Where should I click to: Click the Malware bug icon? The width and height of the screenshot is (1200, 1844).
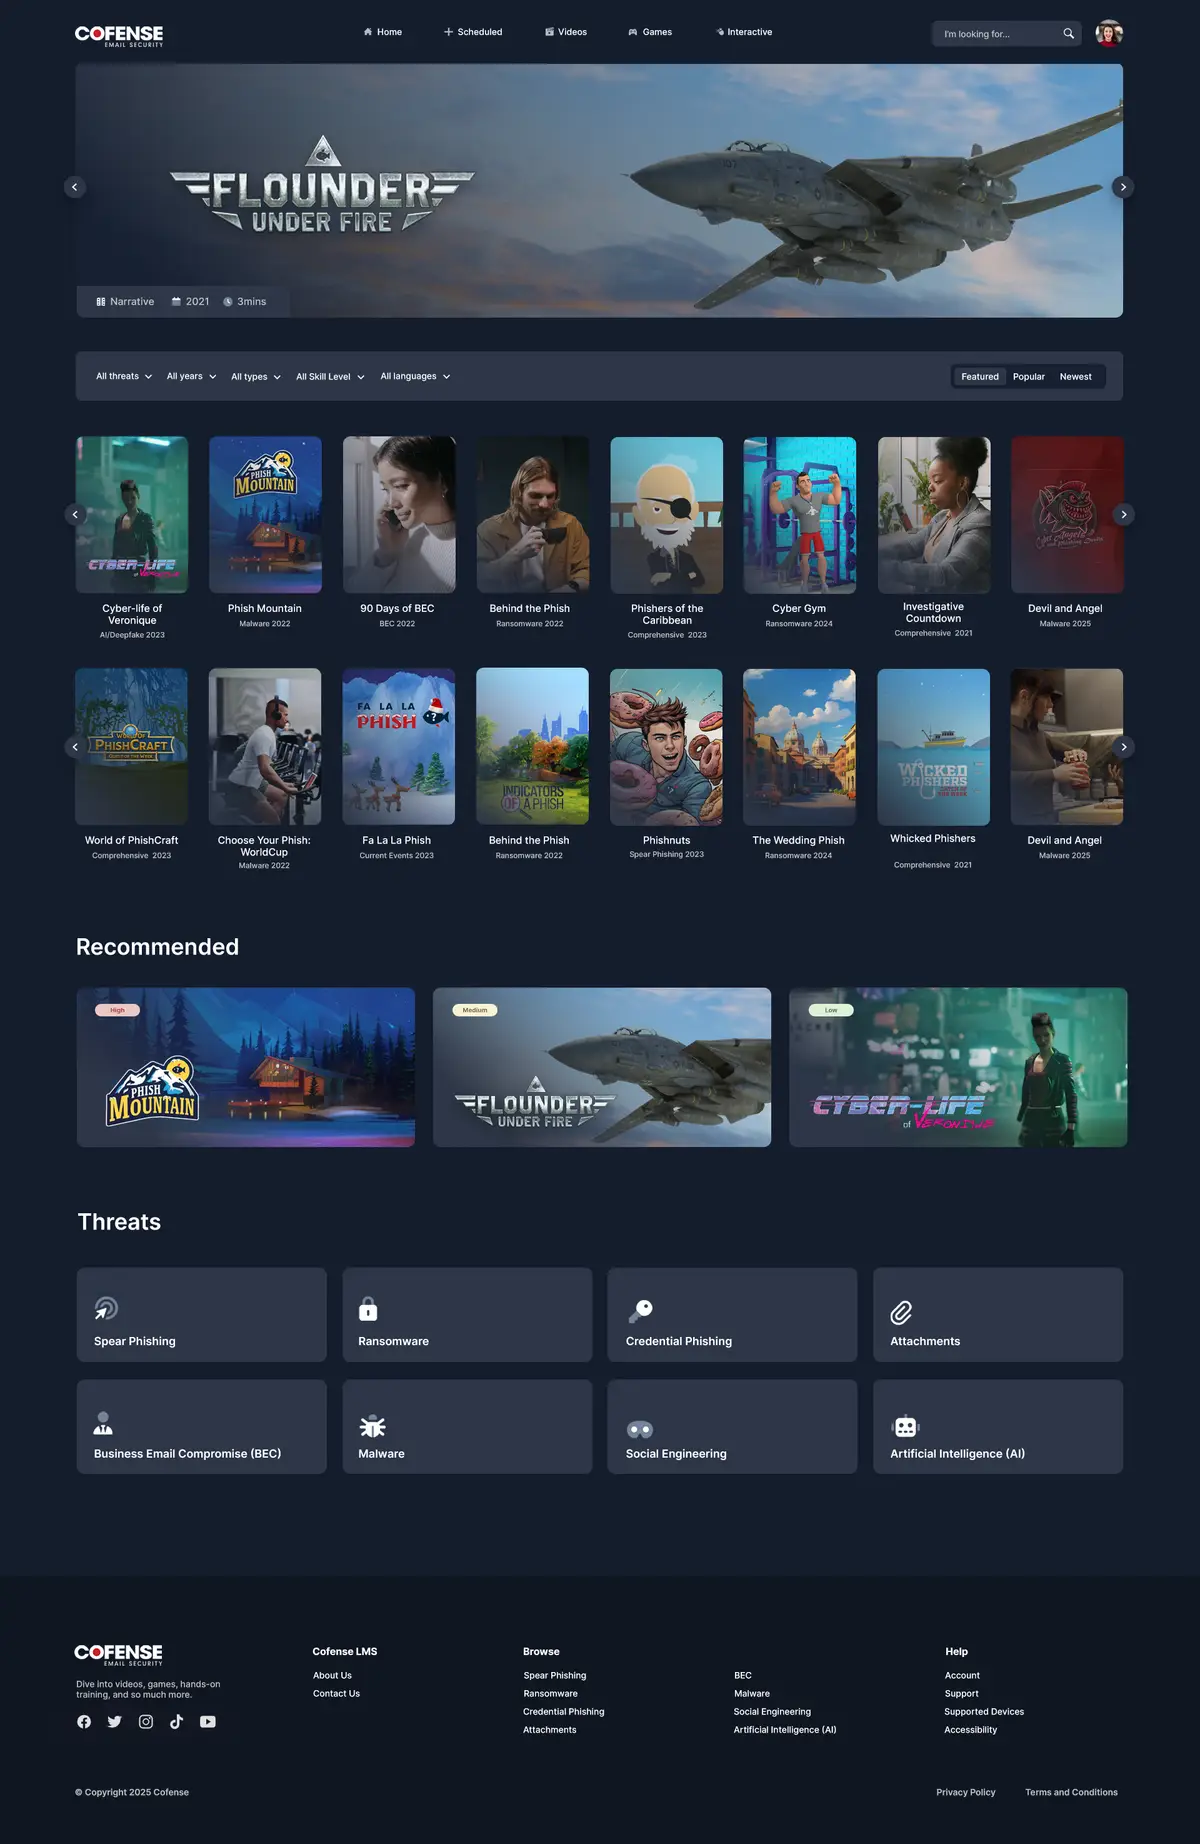coord(372,1426)
